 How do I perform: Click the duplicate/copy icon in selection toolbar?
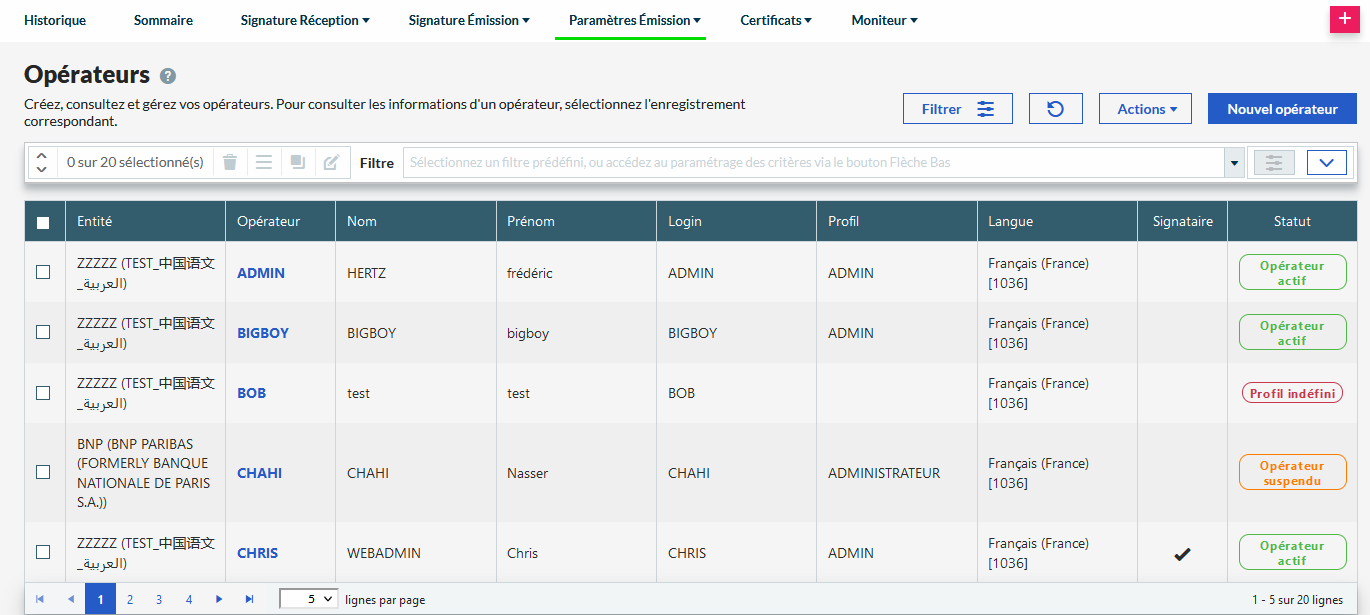coord(297,162)
